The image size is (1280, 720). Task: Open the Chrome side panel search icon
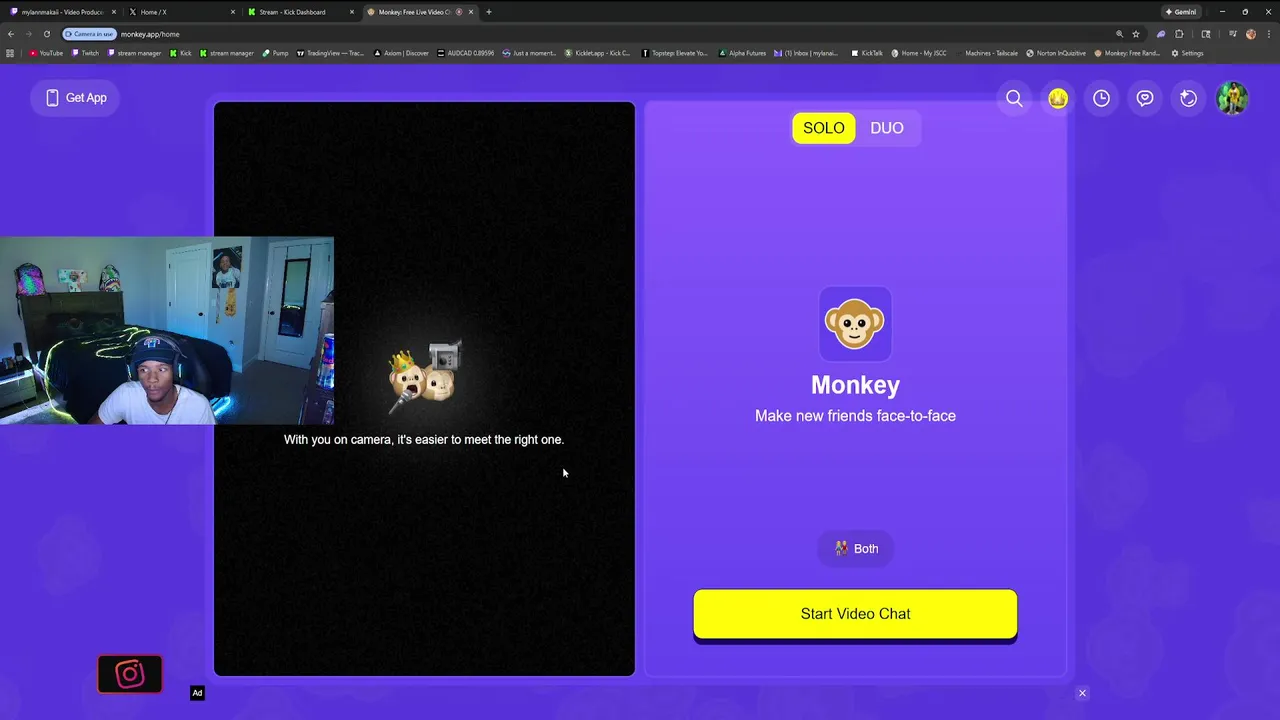pos(1206,34)
